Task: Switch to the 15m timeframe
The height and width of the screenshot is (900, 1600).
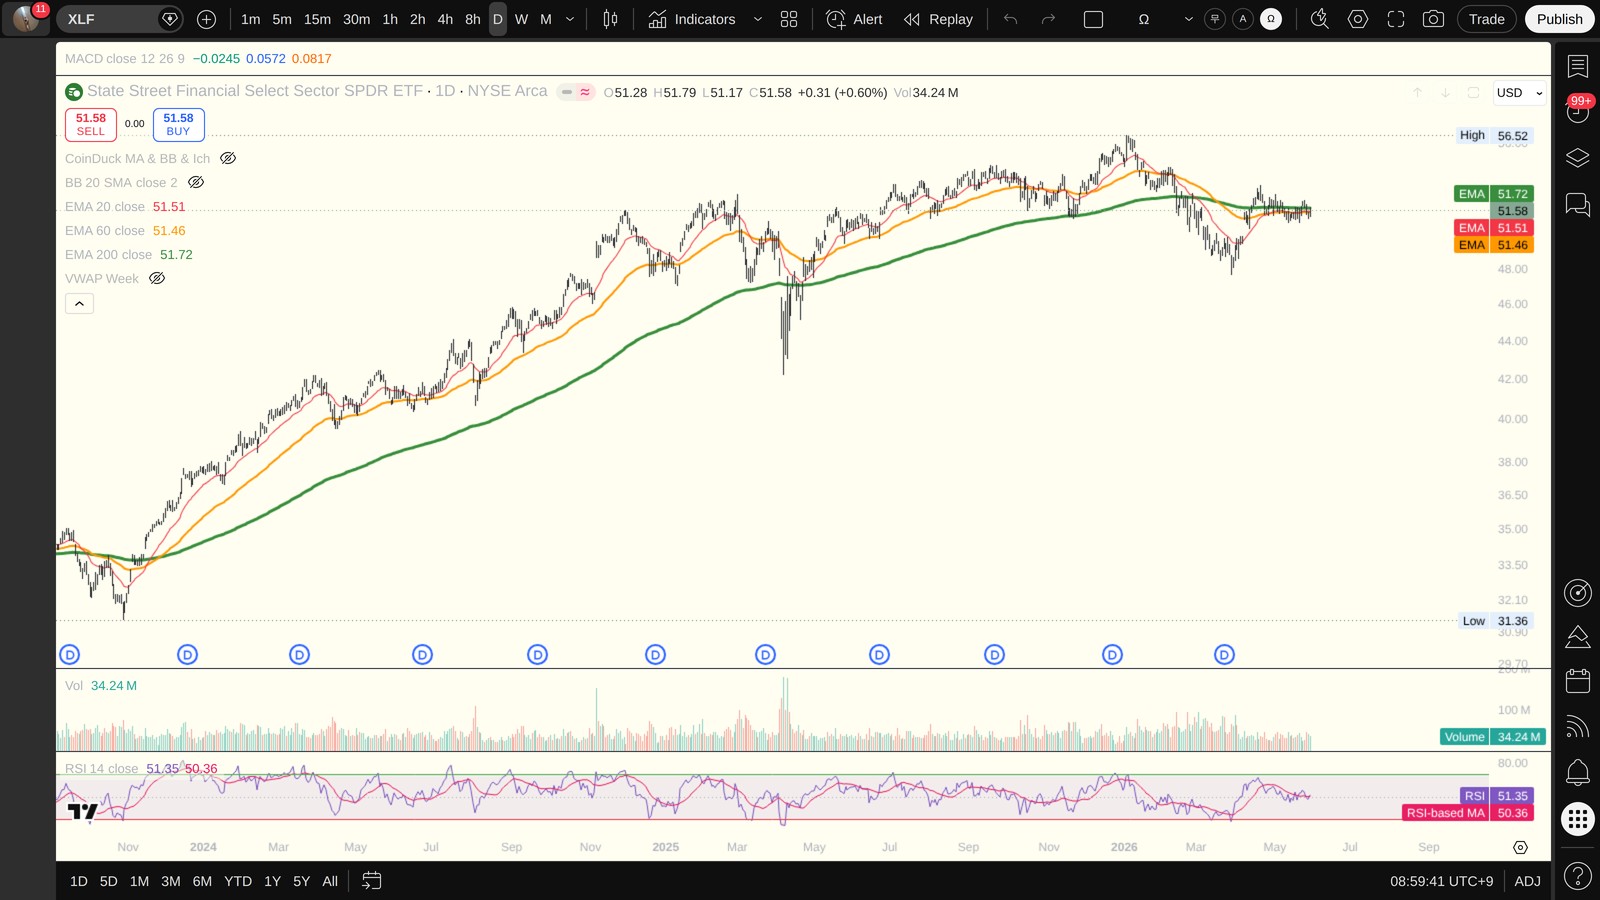Action: click(317, 19)
